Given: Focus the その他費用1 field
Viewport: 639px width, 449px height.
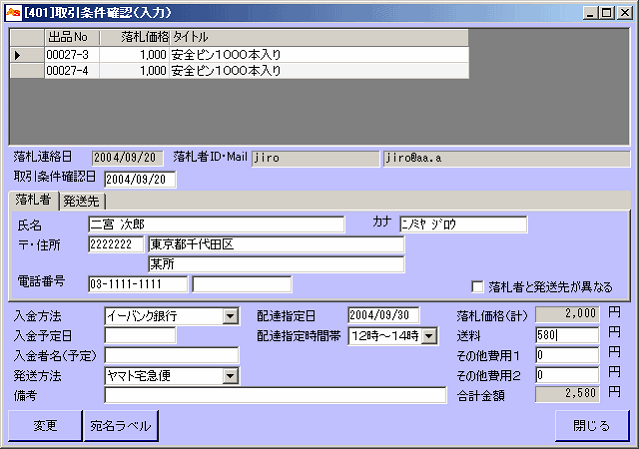Looking at the screenshot, I should [x=567, y=355].
